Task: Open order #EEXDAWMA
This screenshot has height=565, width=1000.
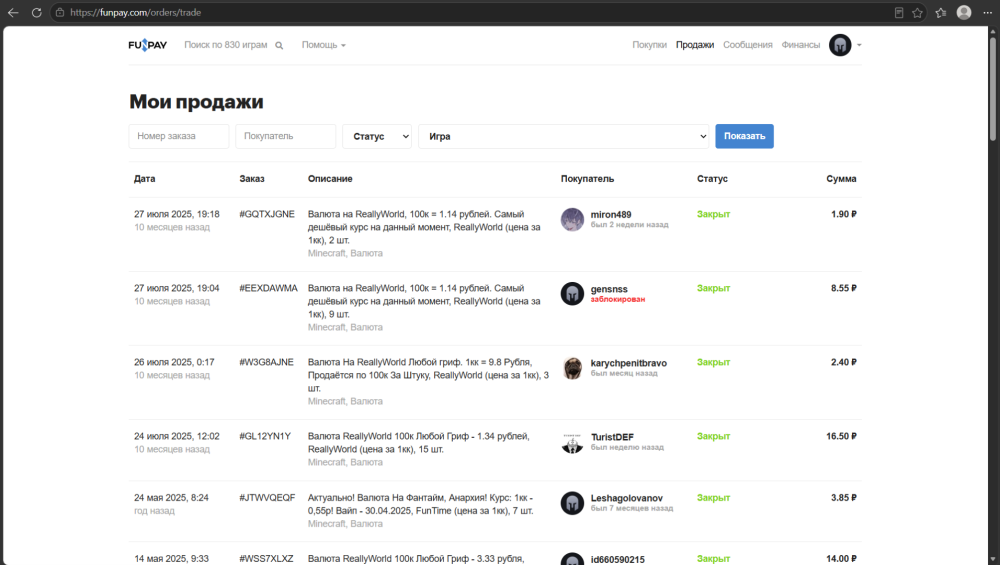Action: click(x=268, y=288)
